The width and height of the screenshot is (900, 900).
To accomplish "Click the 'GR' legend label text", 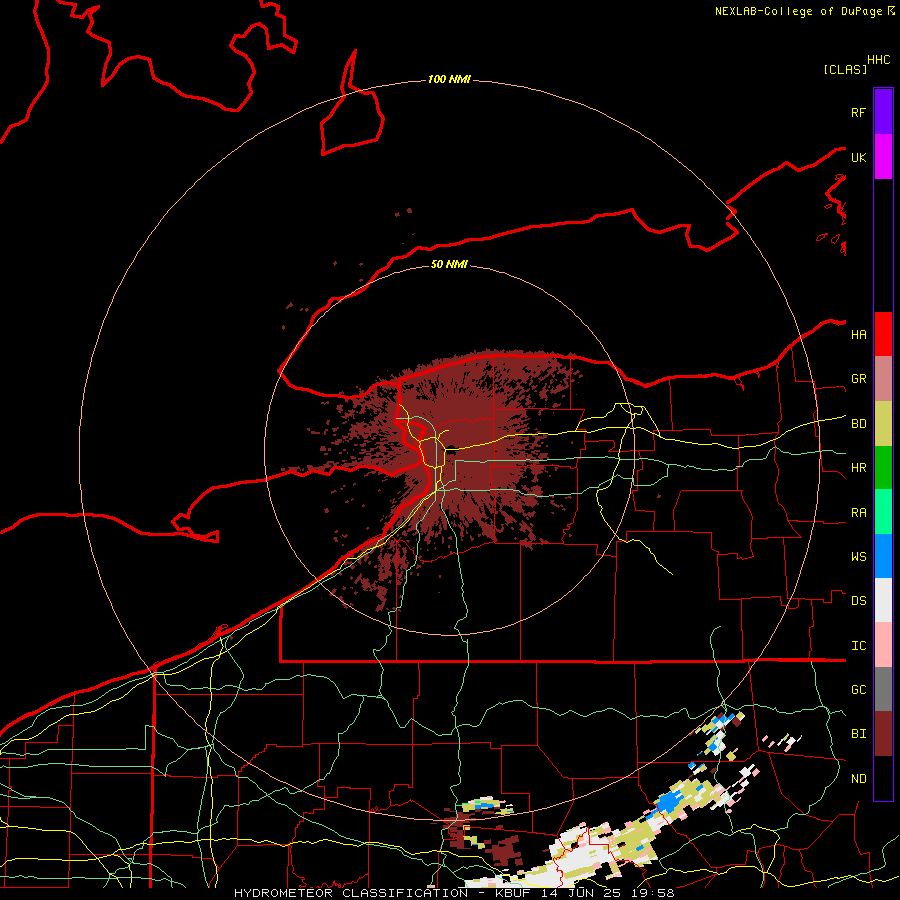I will click(859, 379).
